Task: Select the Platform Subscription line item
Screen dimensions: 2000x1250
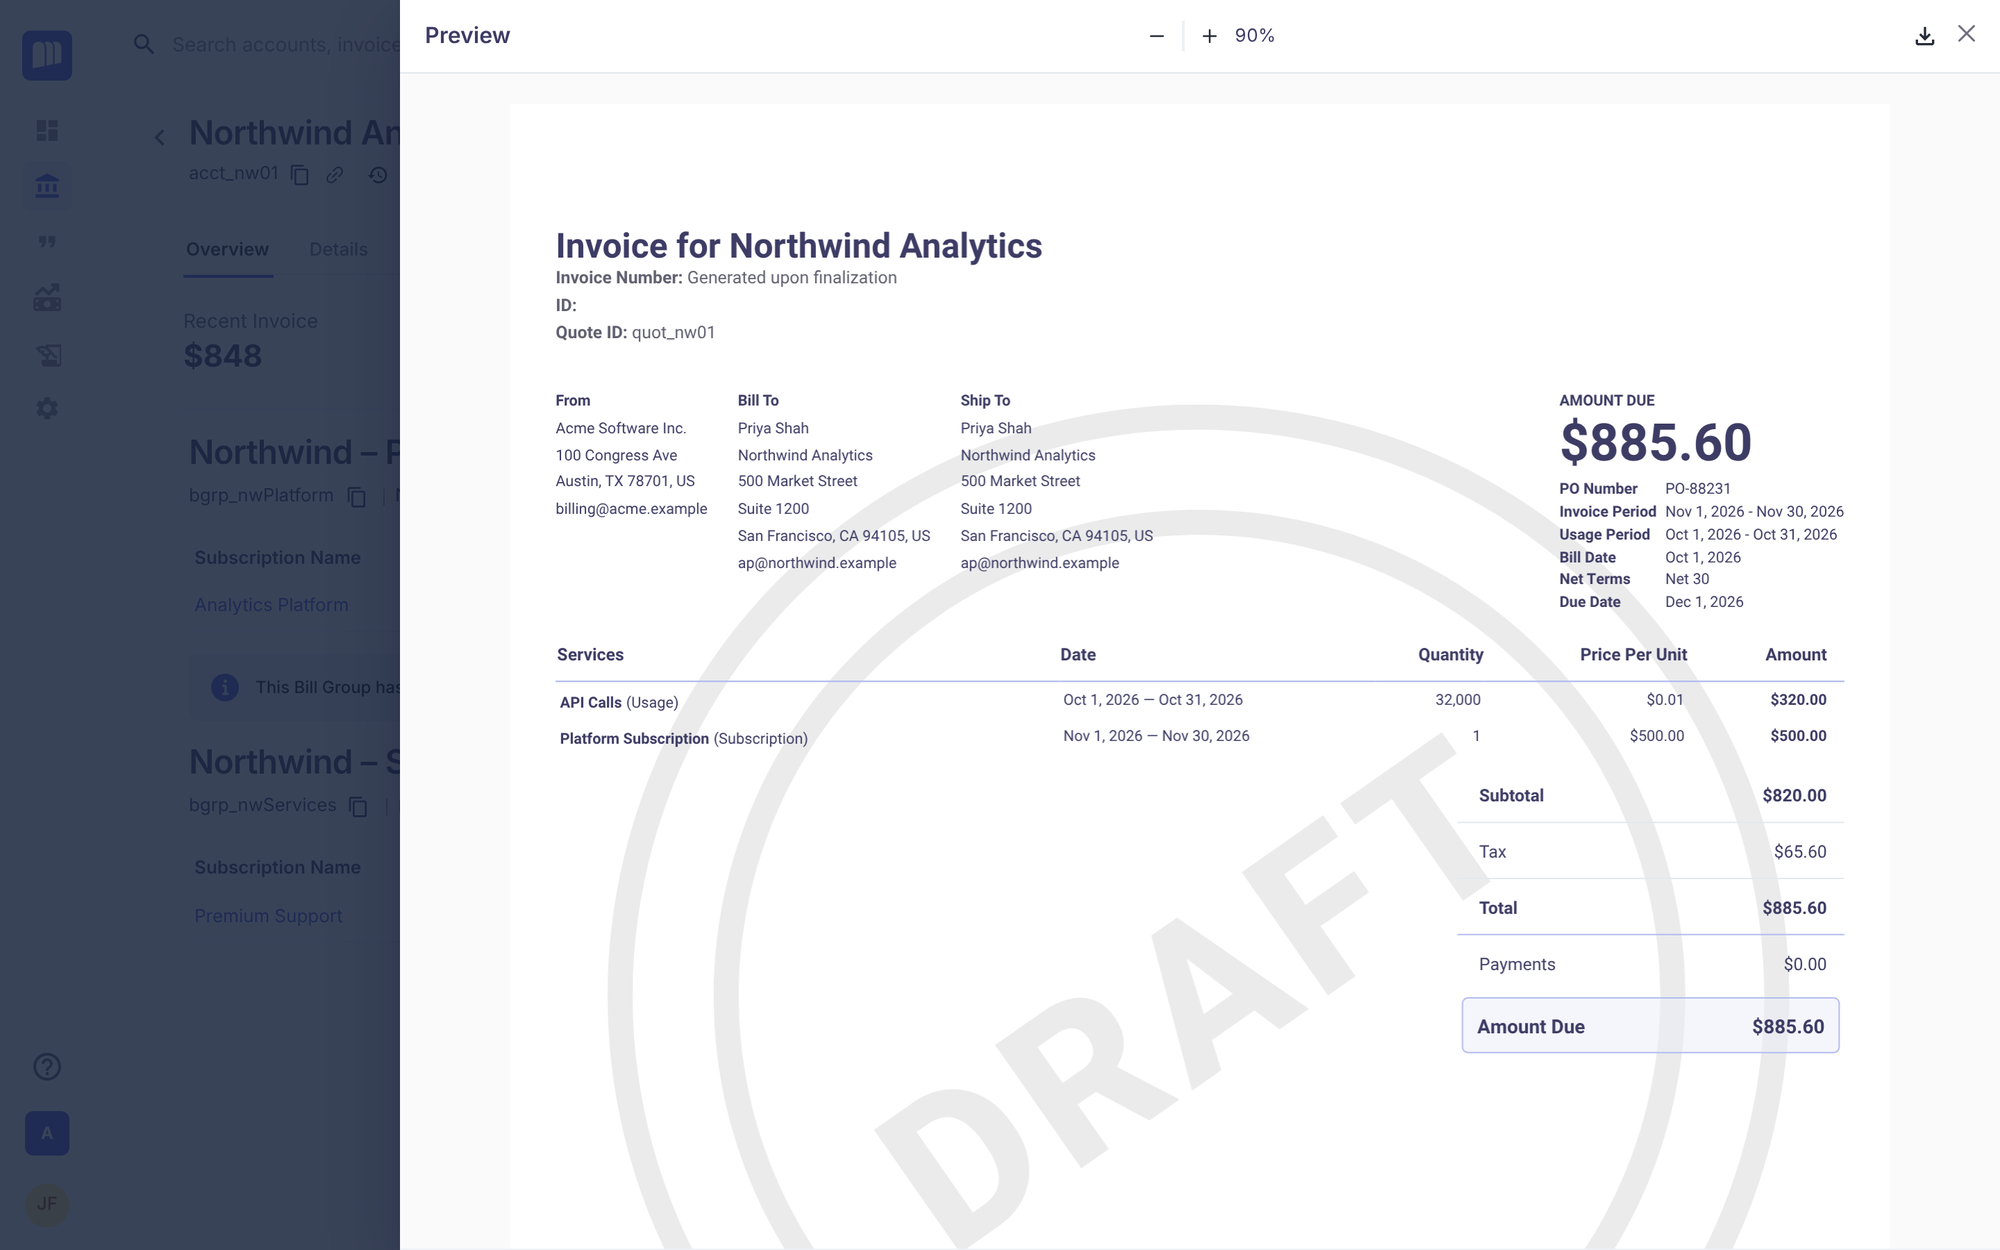Action: pos(1199,737)
